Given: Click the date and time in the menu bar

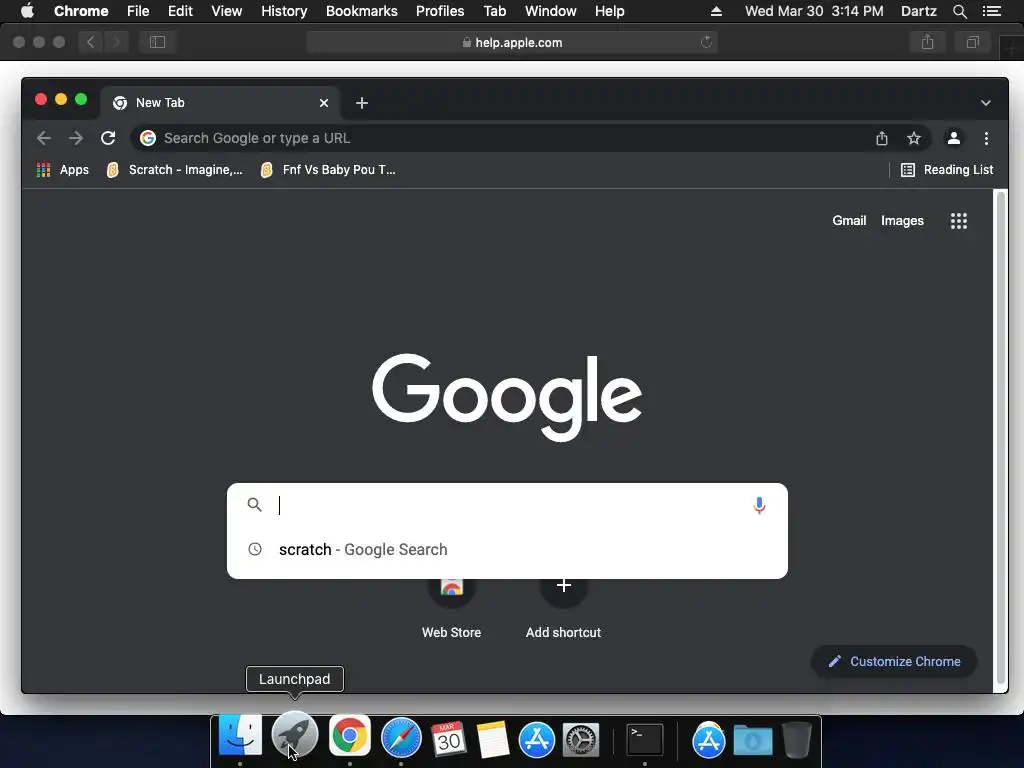Looking at the screenshot, I should point(814,11).
